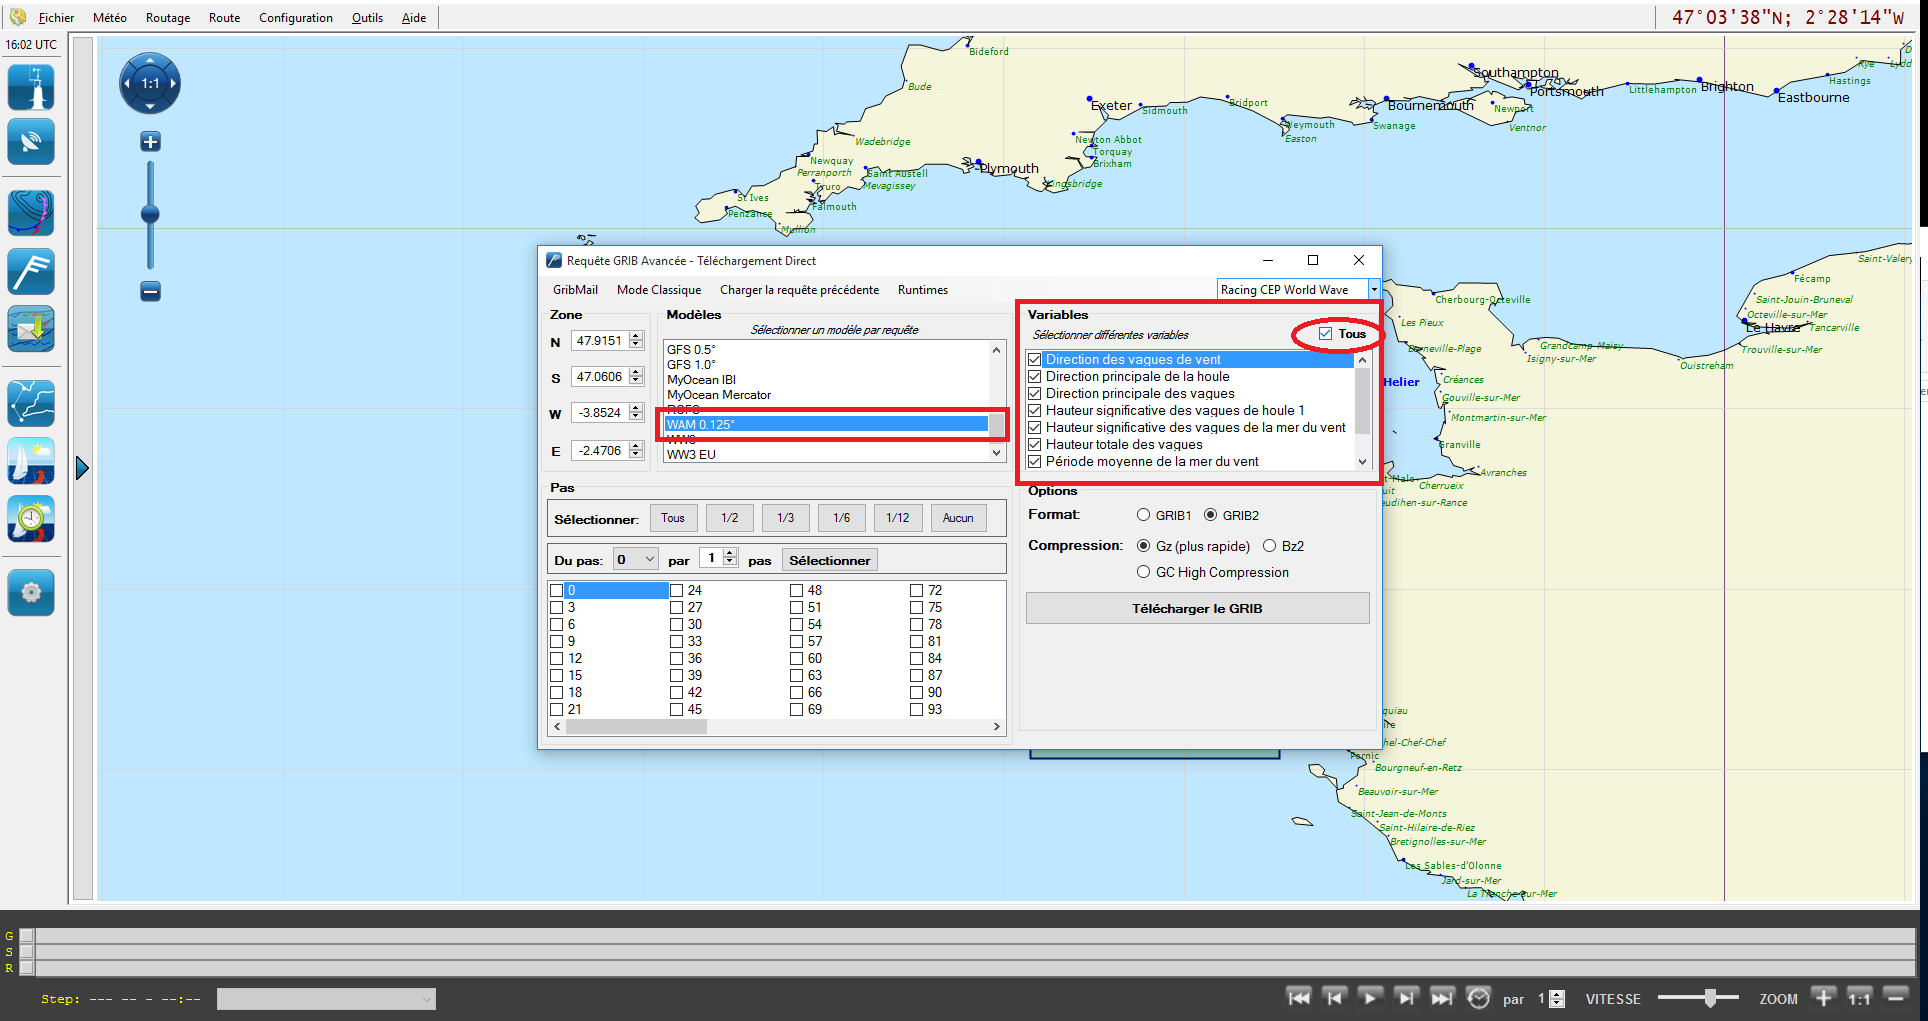1928x1021 pixels.
Task: Uncheck the Tous variables checkbox
Action: (1325, 334)
